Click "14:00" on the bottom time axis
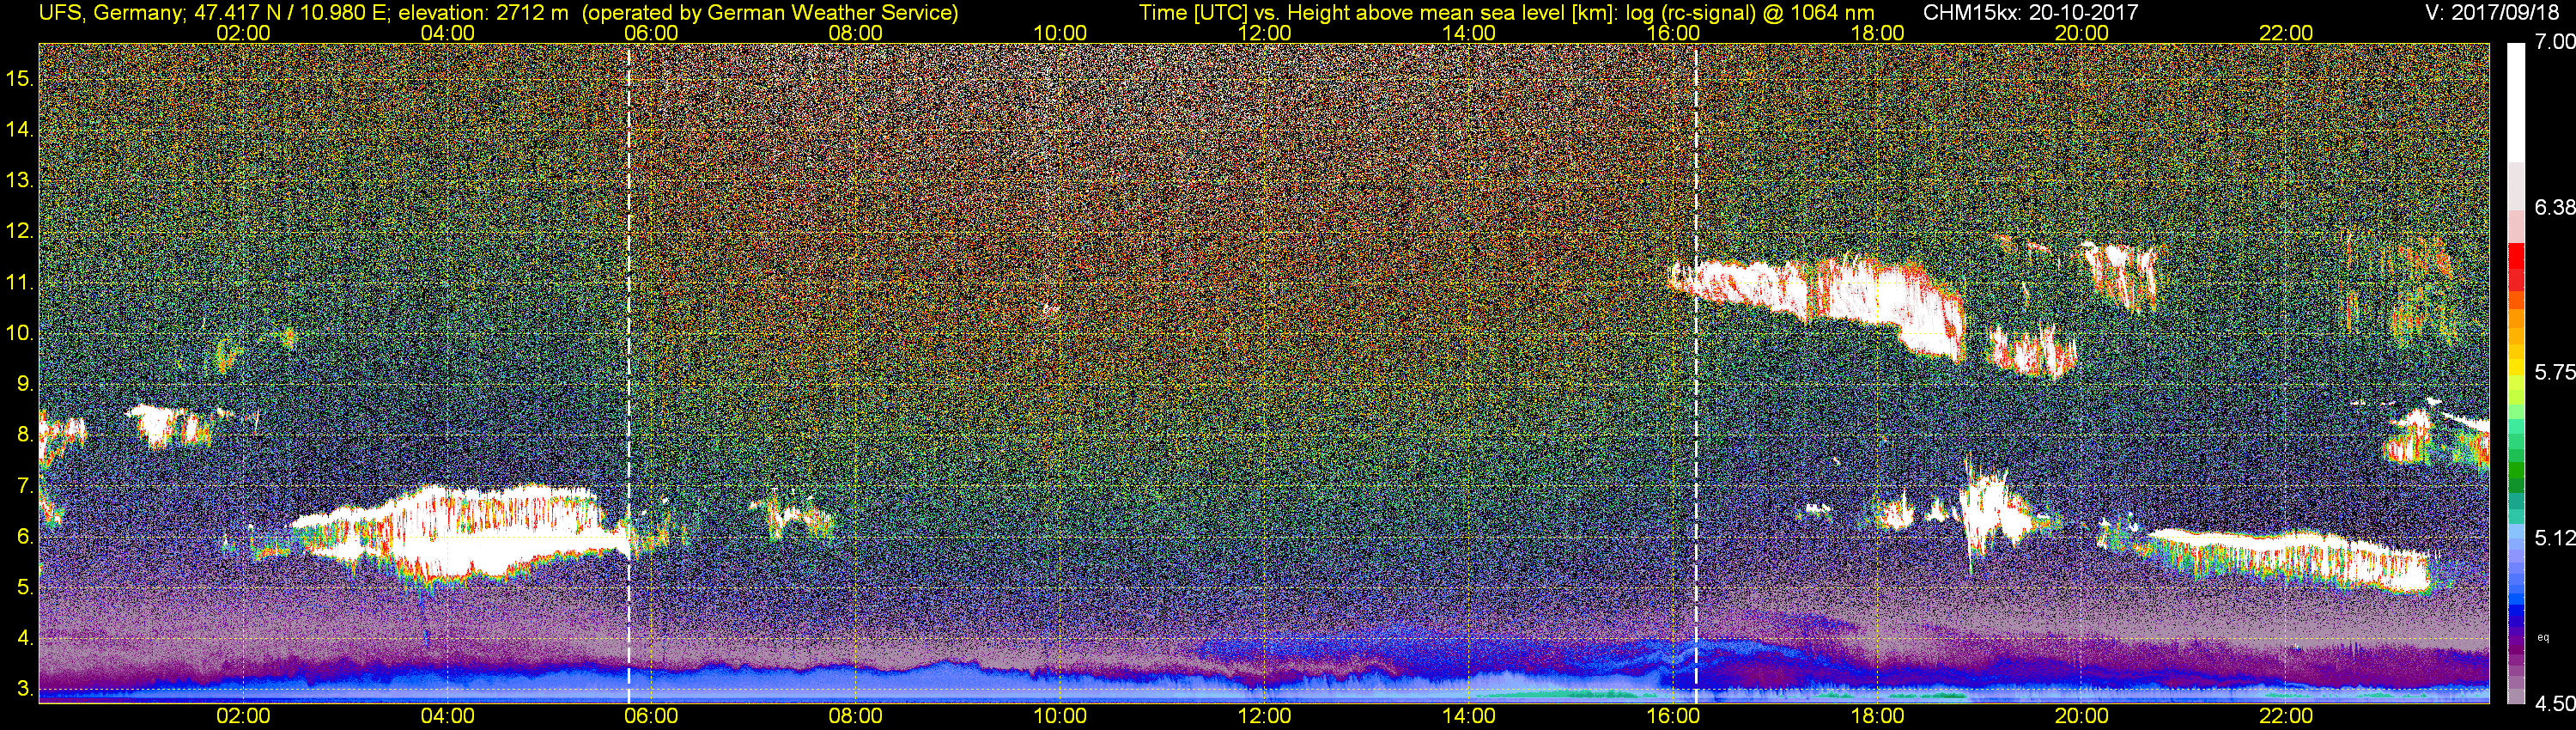The height and width of the screenshot is (730, 2576). 1468,716
